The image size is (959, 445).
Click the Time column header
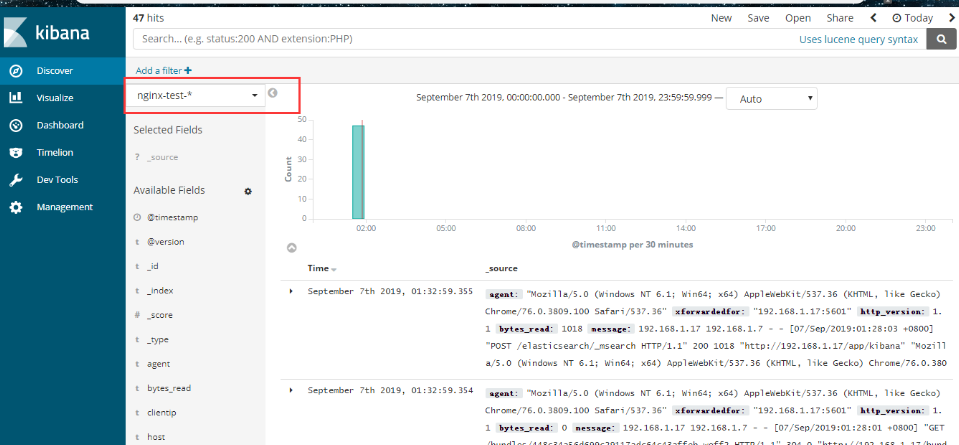(x=318, y=268)
